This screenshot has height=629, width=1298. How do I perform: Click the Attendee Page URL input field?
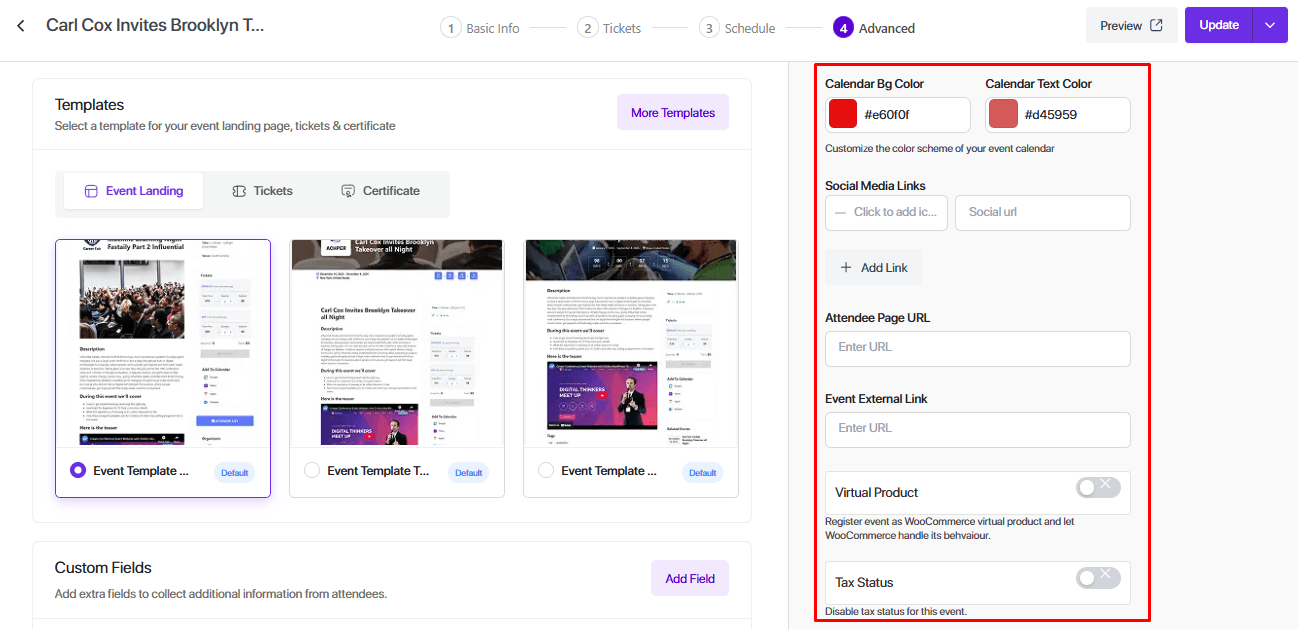(977, 348)
